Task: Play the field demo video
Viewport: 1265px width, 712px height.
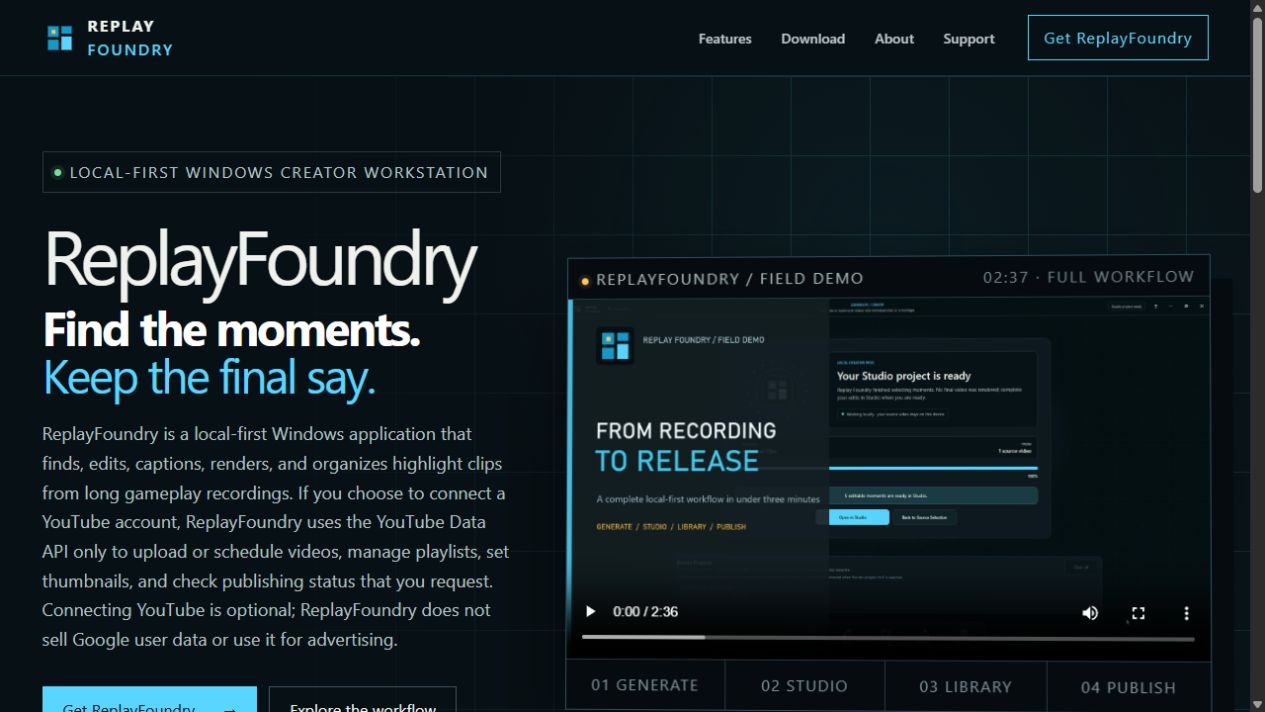Action: tap(590, 612)
